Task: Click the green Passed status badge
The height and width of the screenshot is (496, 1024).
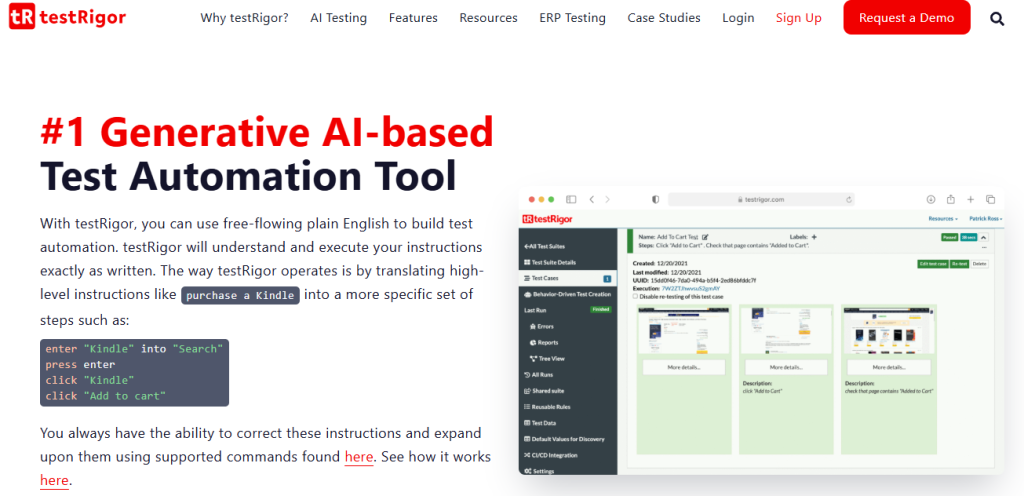Action: tap(950, 238)
